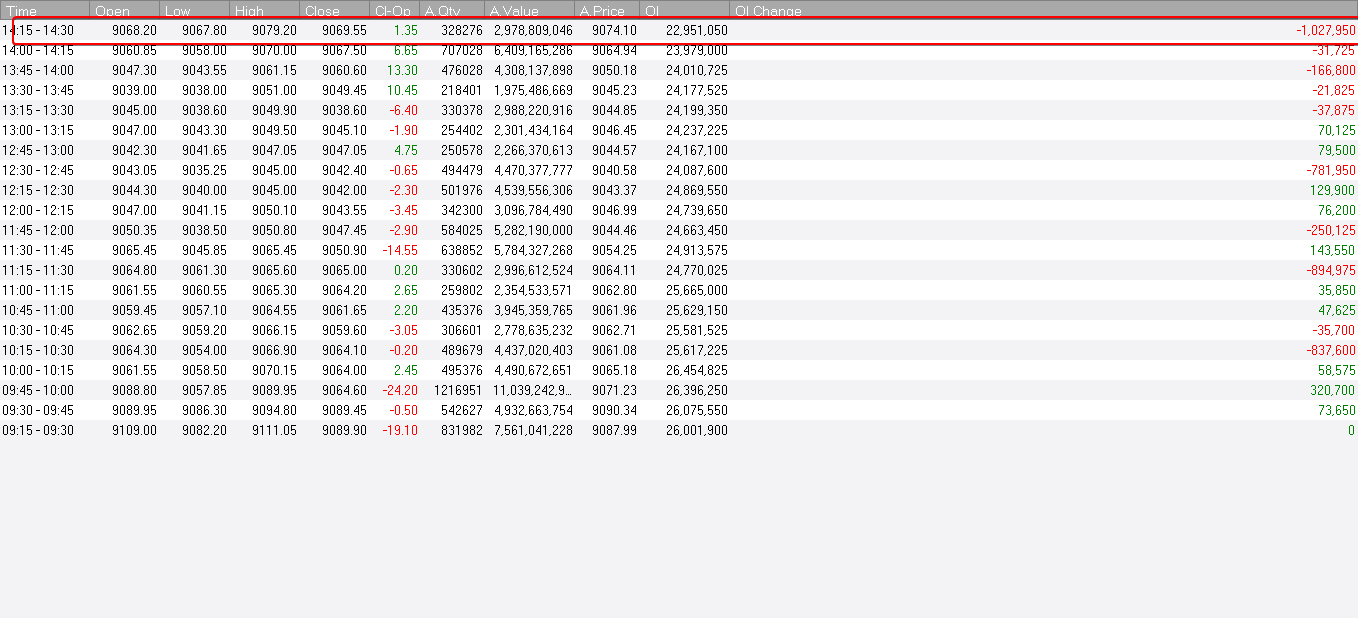
Task: Sort by the A.Price column
Action: 600,11
